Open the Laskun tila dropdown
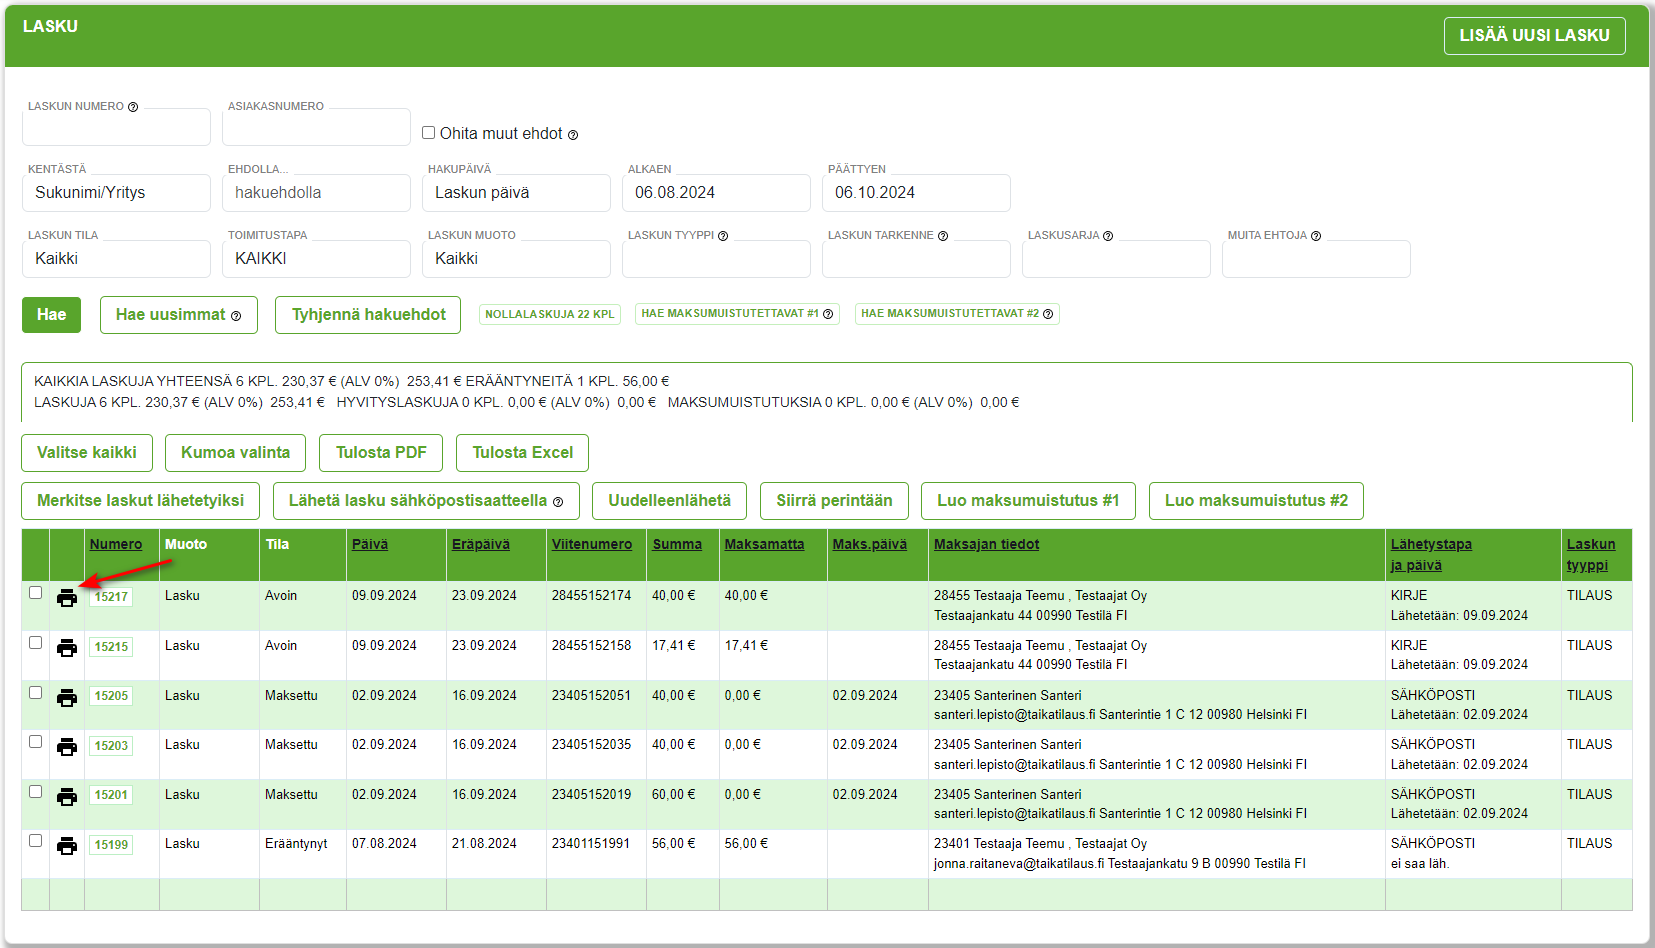The width and height of the screenshot is (1655, 948). (116, 259)
